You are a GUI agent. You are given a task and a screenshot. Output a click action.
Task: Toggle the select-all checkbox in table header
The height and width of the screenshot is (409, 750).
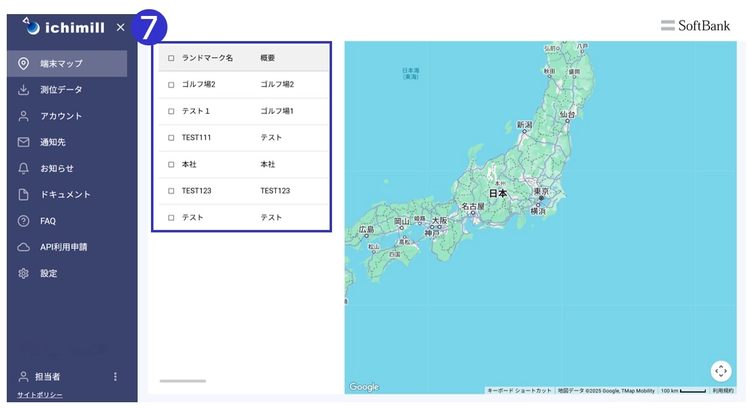[x=171, y=58]
